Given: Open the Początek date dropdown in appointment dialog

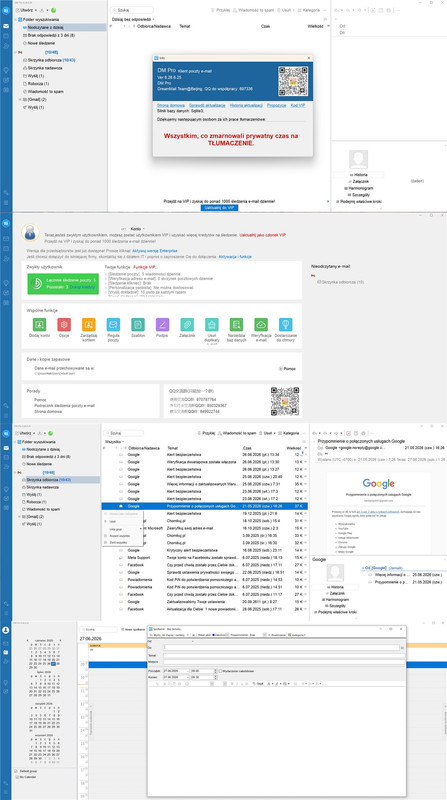Looking at the screenshot, I should point(187,671).
